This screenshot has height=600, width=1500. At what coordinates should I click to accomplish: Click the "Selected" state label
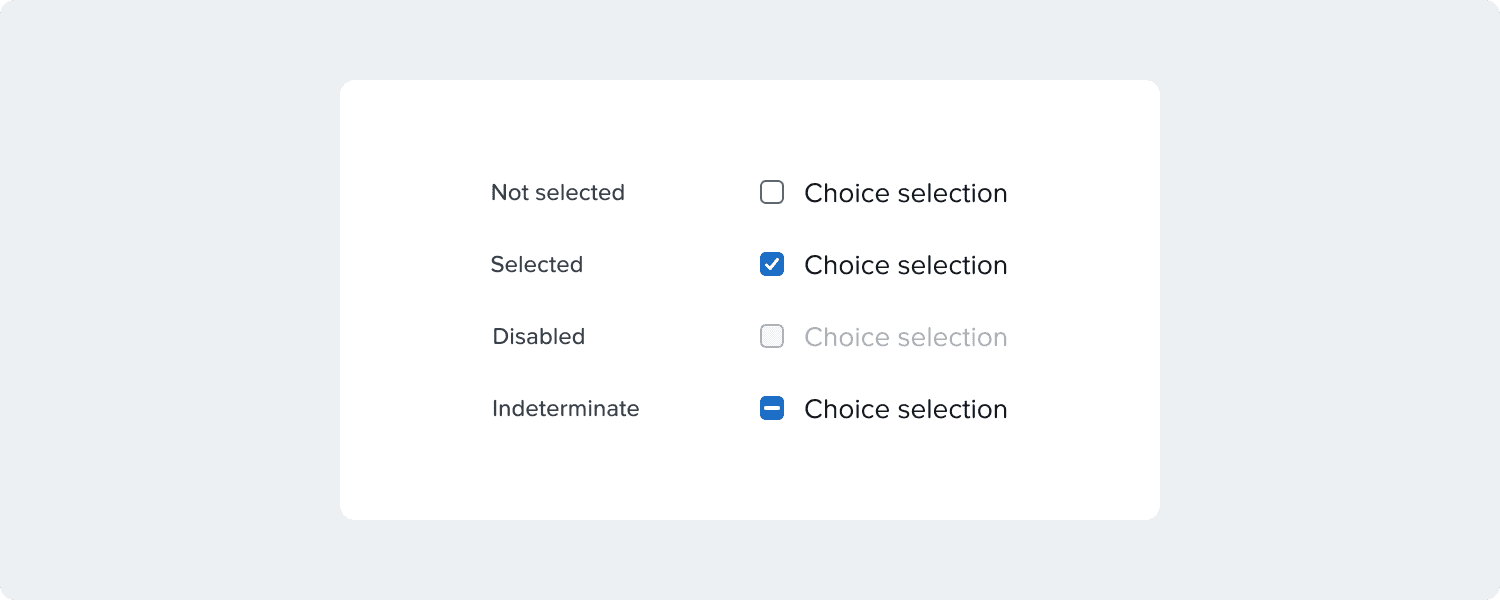tap(536, 264)
